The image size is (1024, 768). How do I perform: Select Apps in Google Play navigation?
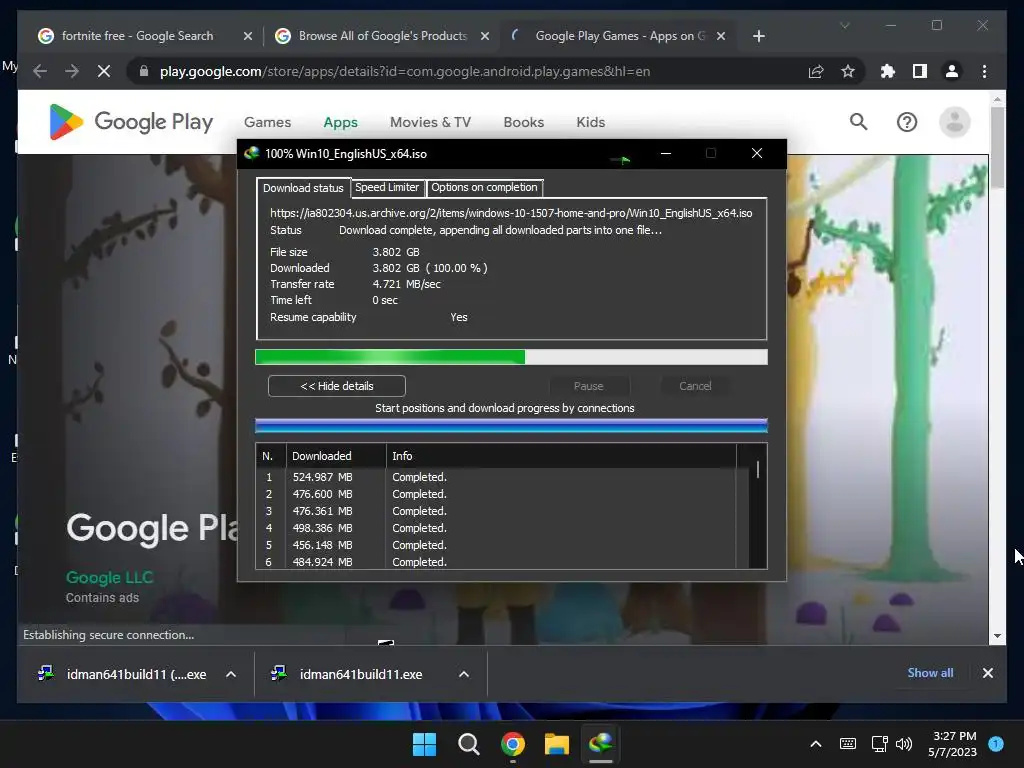coord(340,122)
